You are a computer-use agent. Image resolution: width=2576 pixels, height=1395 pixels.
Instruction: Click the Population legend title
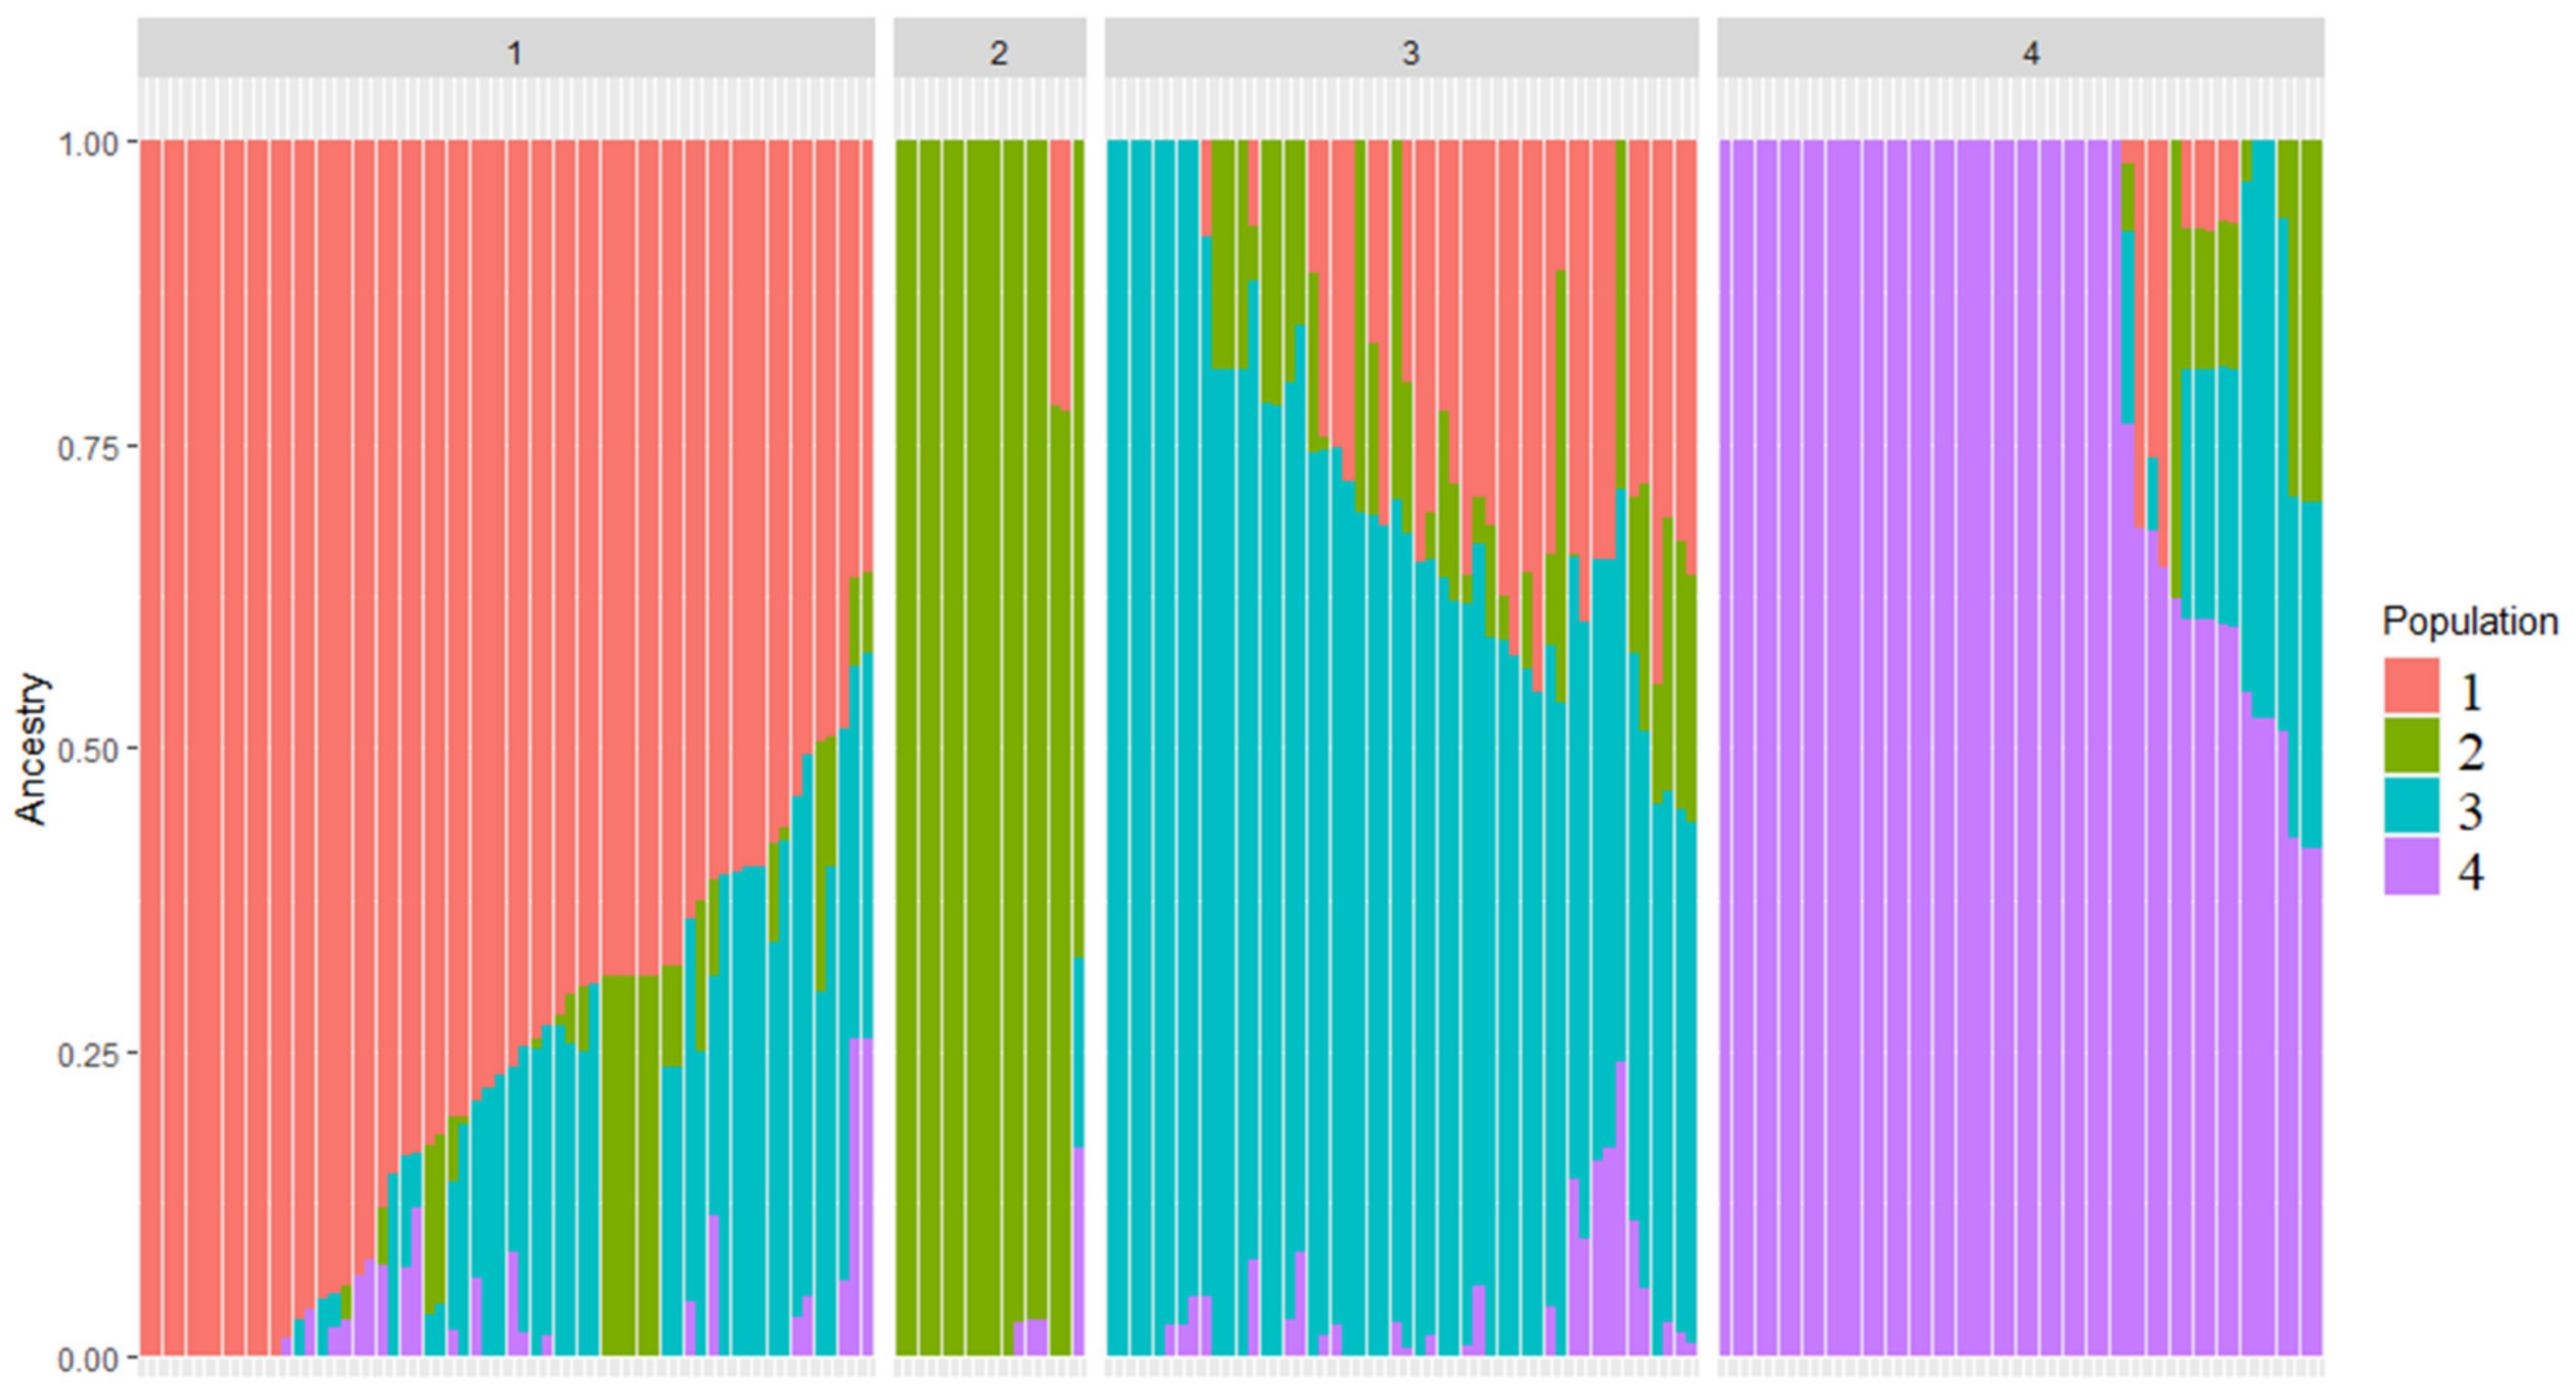point(2469,622)
